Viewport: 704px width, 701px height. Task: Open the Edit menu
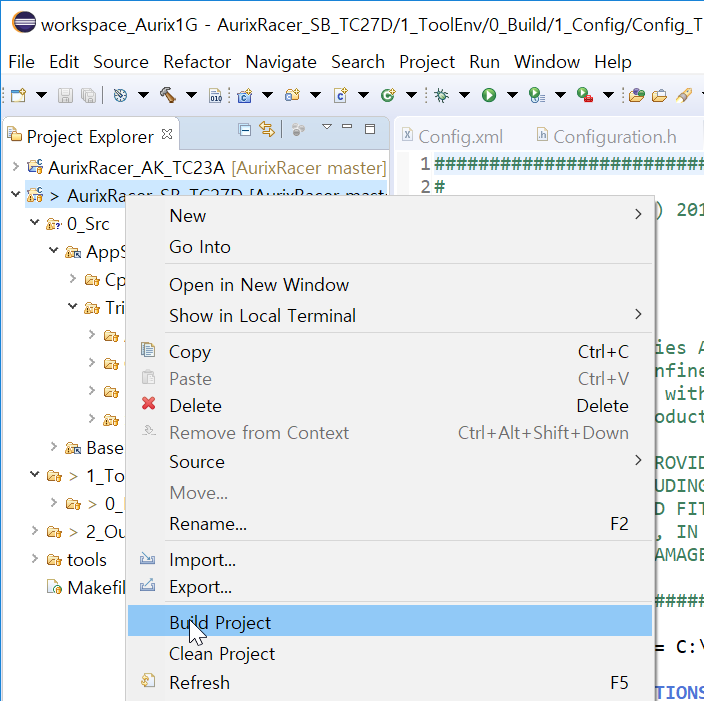click(64, 62)
